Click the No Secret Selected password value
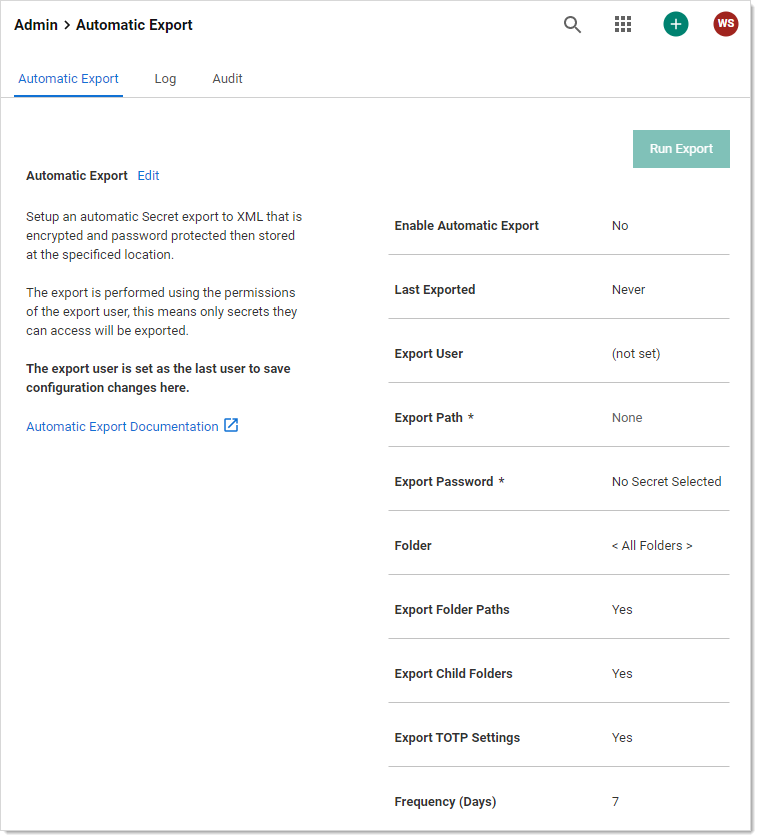 (x=666, y=482)
